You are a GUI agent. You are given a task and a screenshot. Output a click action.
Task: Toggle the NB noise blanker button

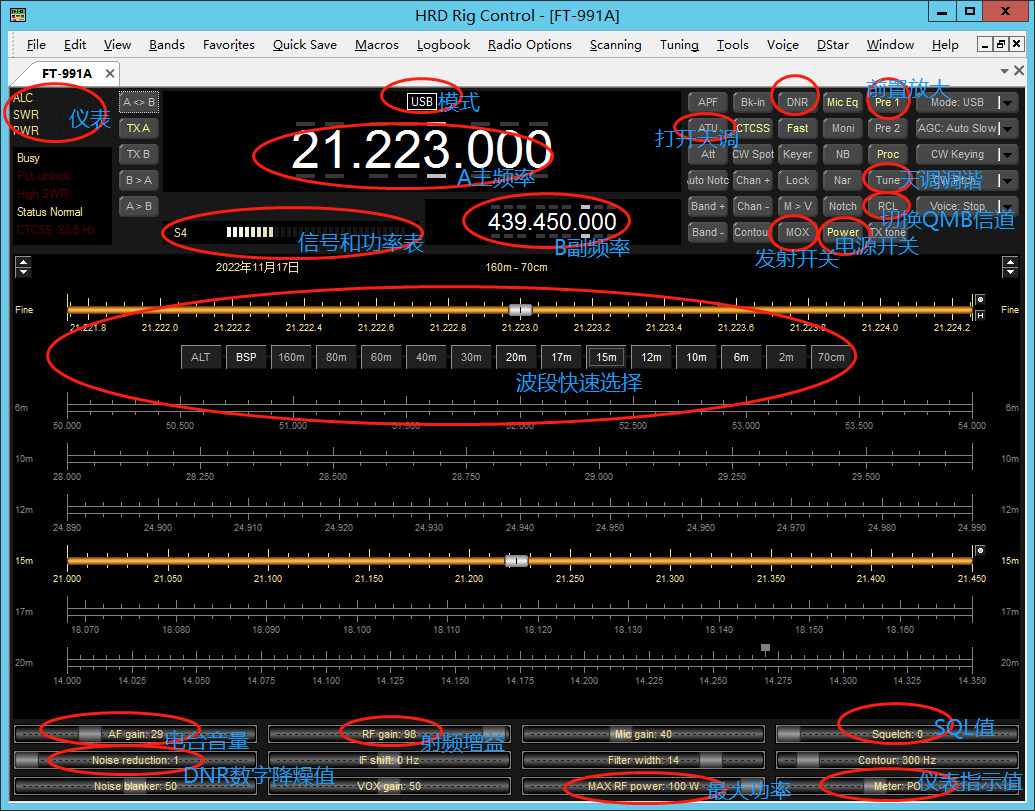click(842, 154)
